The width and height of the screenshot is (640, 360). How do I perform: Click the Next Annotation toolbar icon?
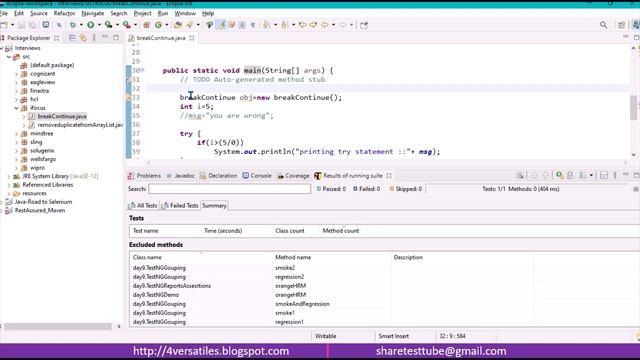(267, 25)
